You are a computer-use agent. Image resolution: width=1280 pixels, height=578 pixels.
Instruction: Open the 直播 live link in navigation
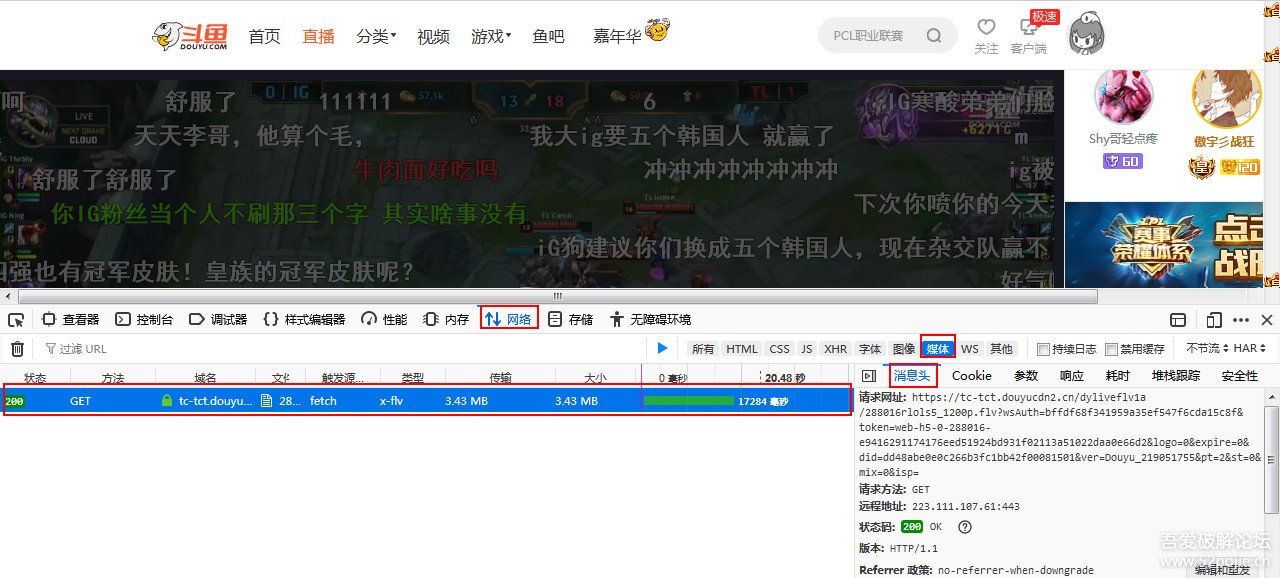318,35
